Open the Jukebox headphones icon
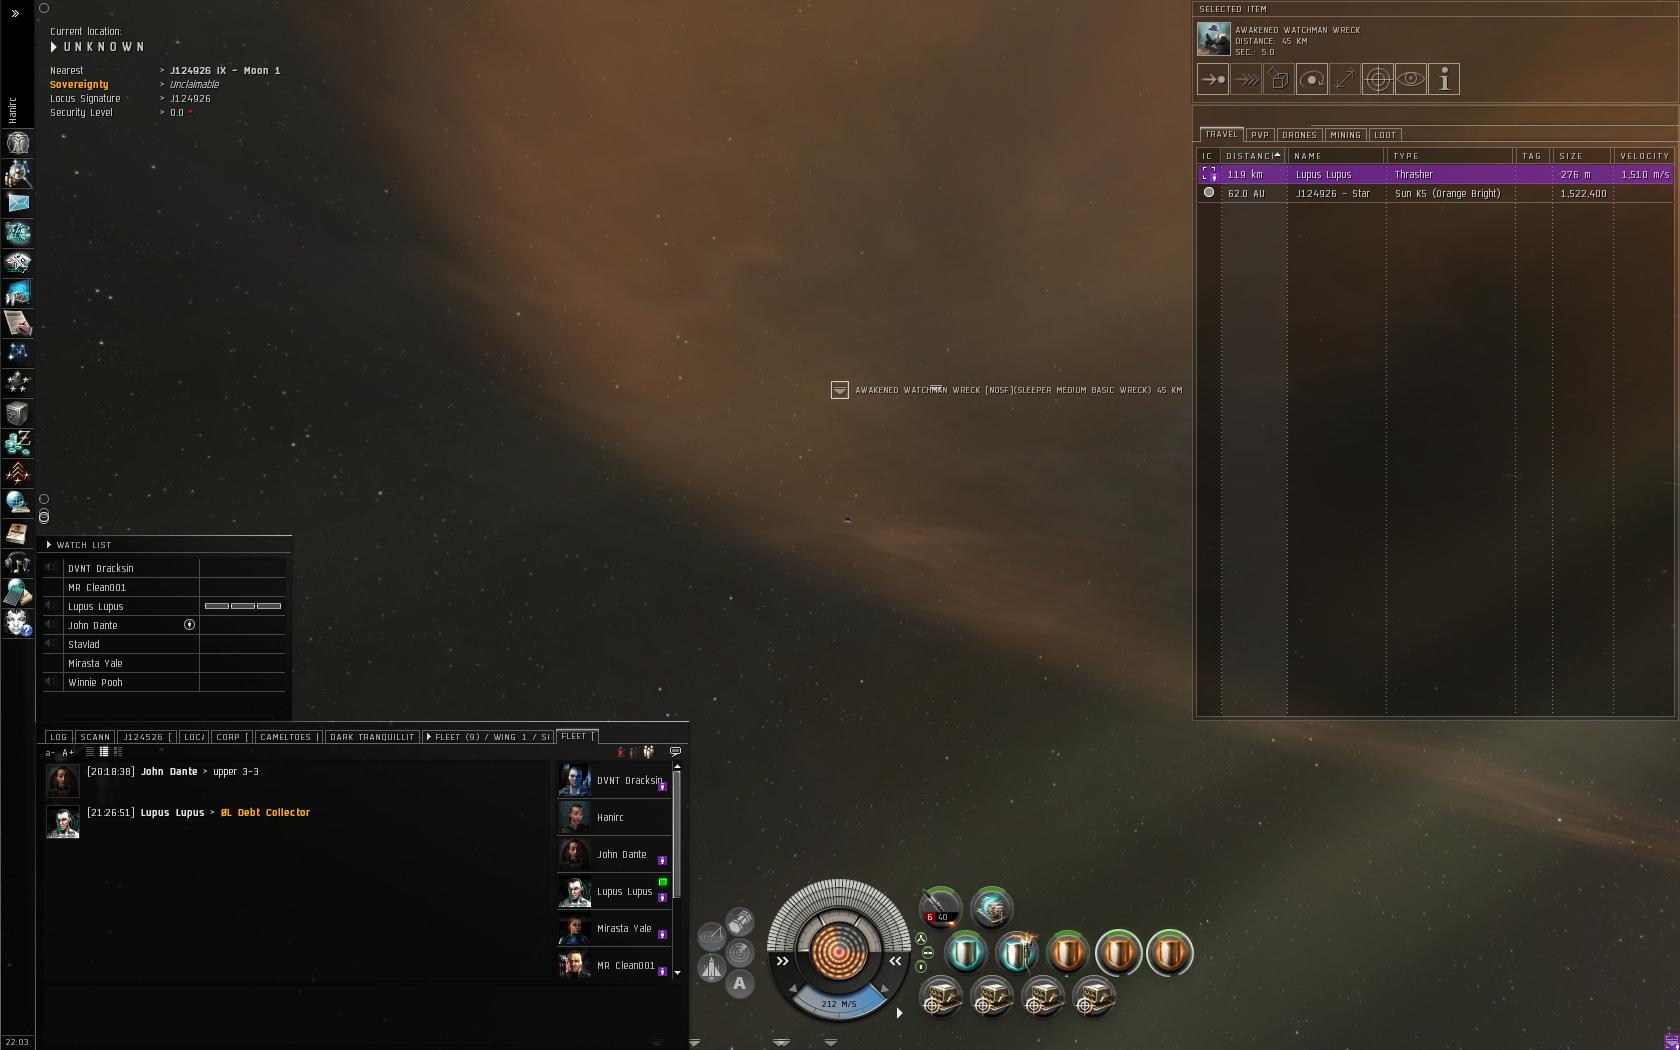1680x1050 pixels. pyautogui.click(x=18, y=563)
